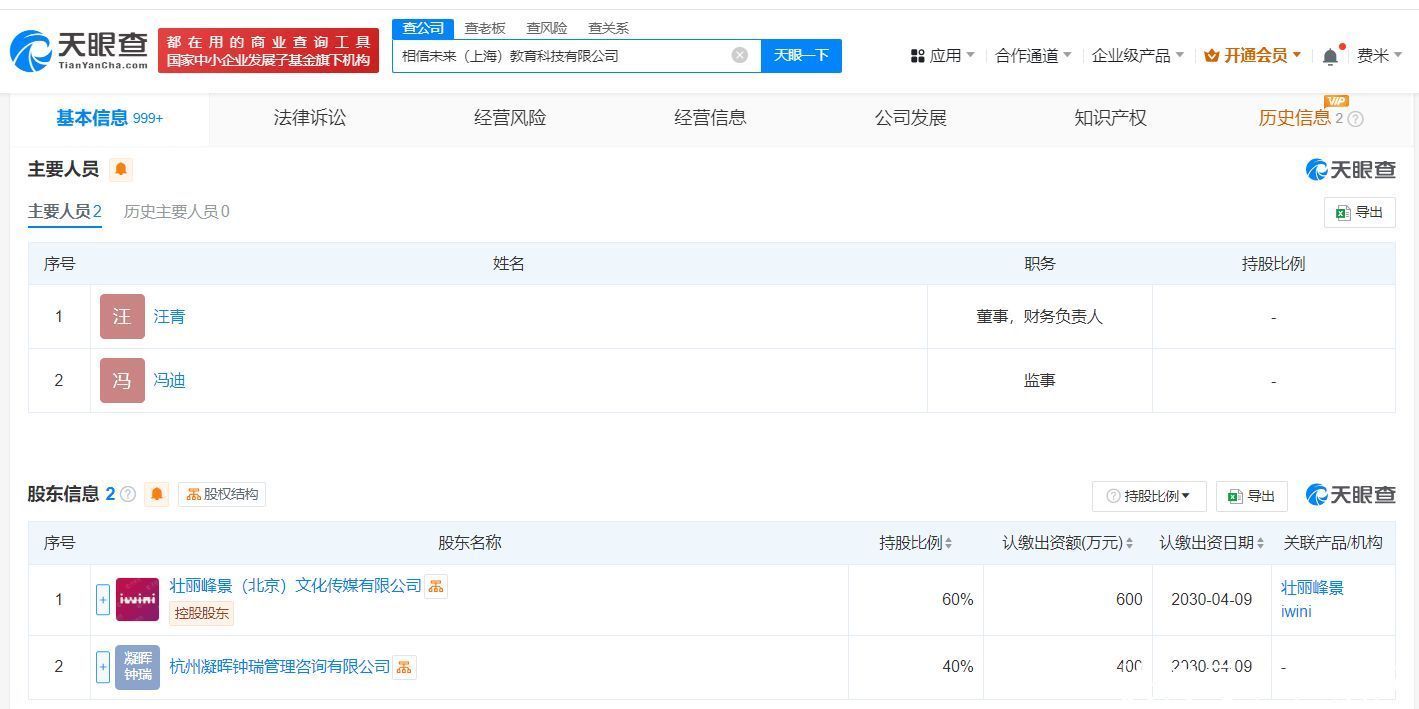The width and height of the screenshot is (1419, 709).
Task: Sort shareholders by 认缴出资额 column
Action: point(1067,543)
